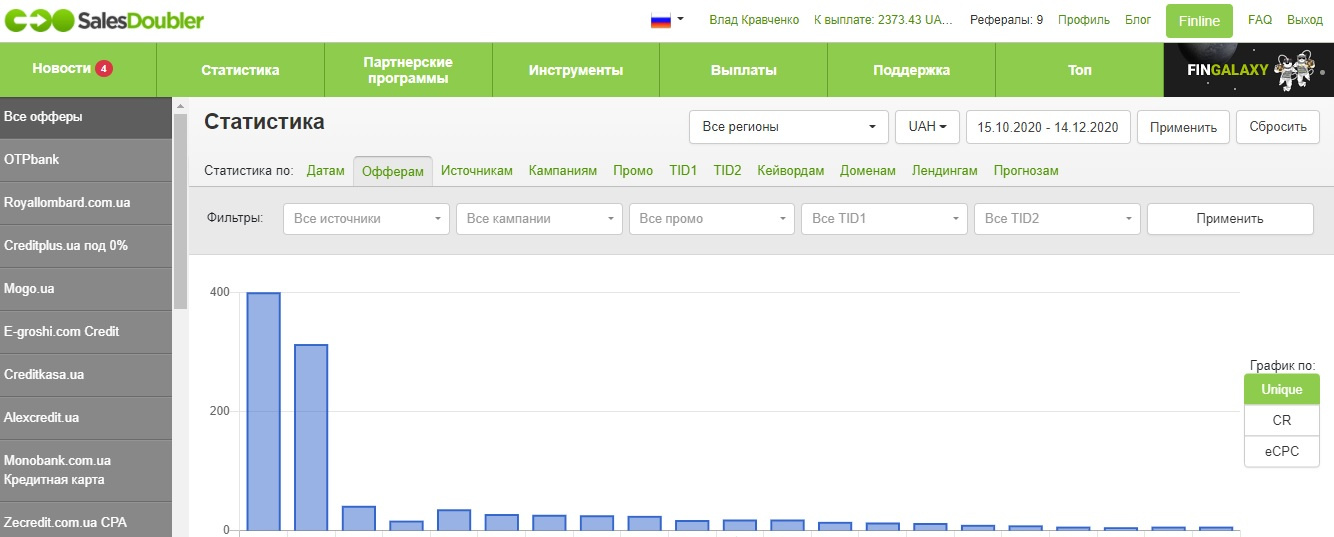Select Unique chart mode
1334x537 pixels.
[x=1282, y=390]
